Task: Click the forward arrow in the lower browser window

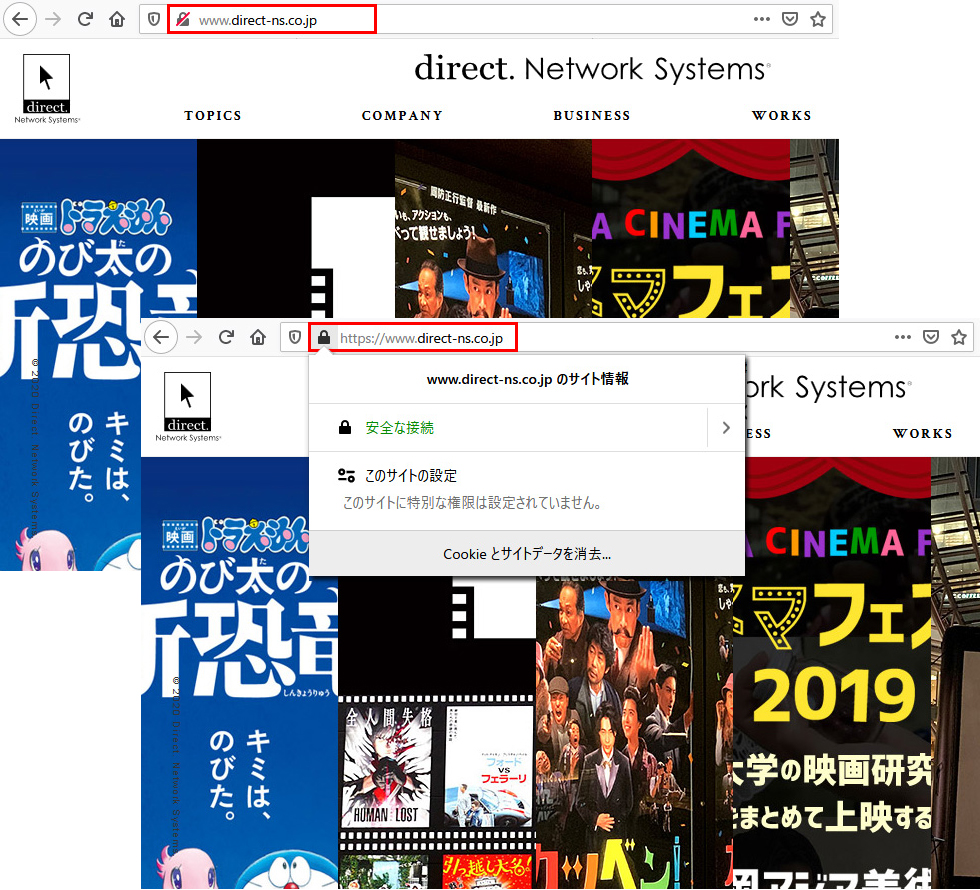Action: click(194, 338)
